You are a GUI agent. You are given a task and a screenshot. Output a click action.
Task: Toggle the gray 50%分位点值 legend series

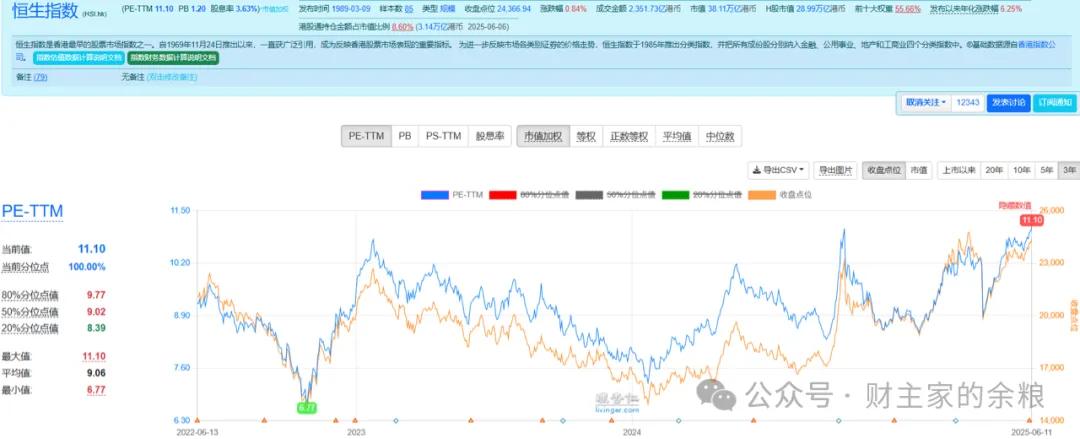click(x=615, y=195)
